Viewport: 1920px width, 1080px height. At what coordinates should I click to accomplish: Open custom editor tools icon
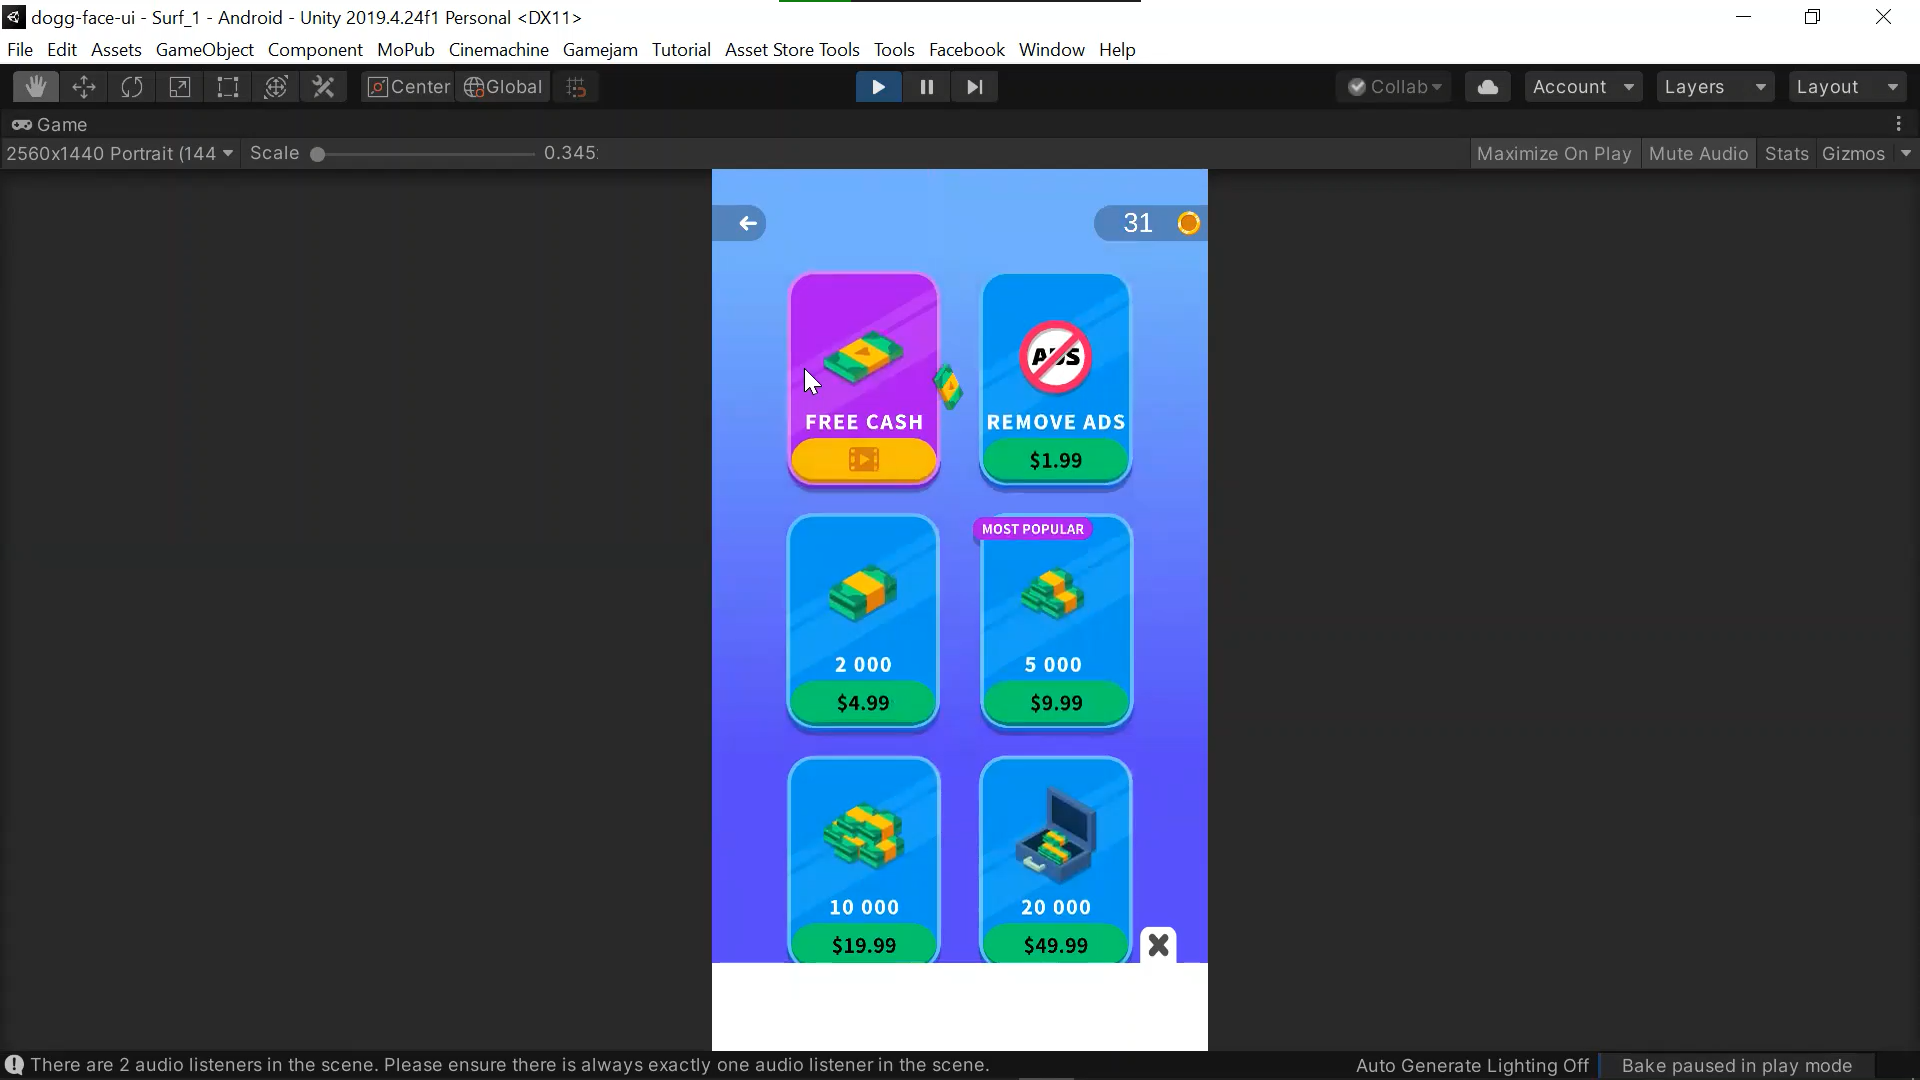coord(323,87)
